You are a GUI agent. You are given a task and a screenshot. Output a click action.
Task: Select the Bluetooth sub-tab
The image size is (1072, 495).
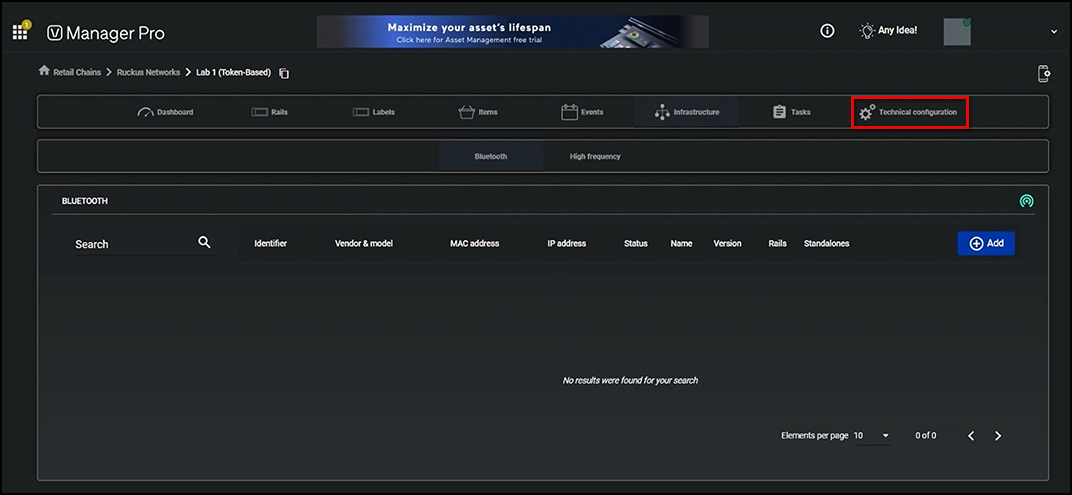491,157
